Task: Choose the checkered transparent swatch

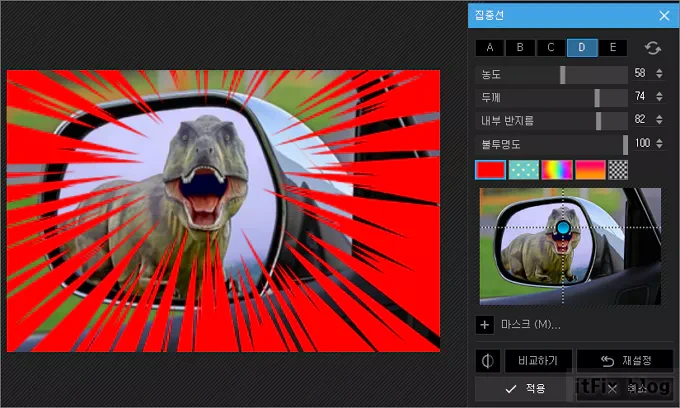Action: [618, 170]
